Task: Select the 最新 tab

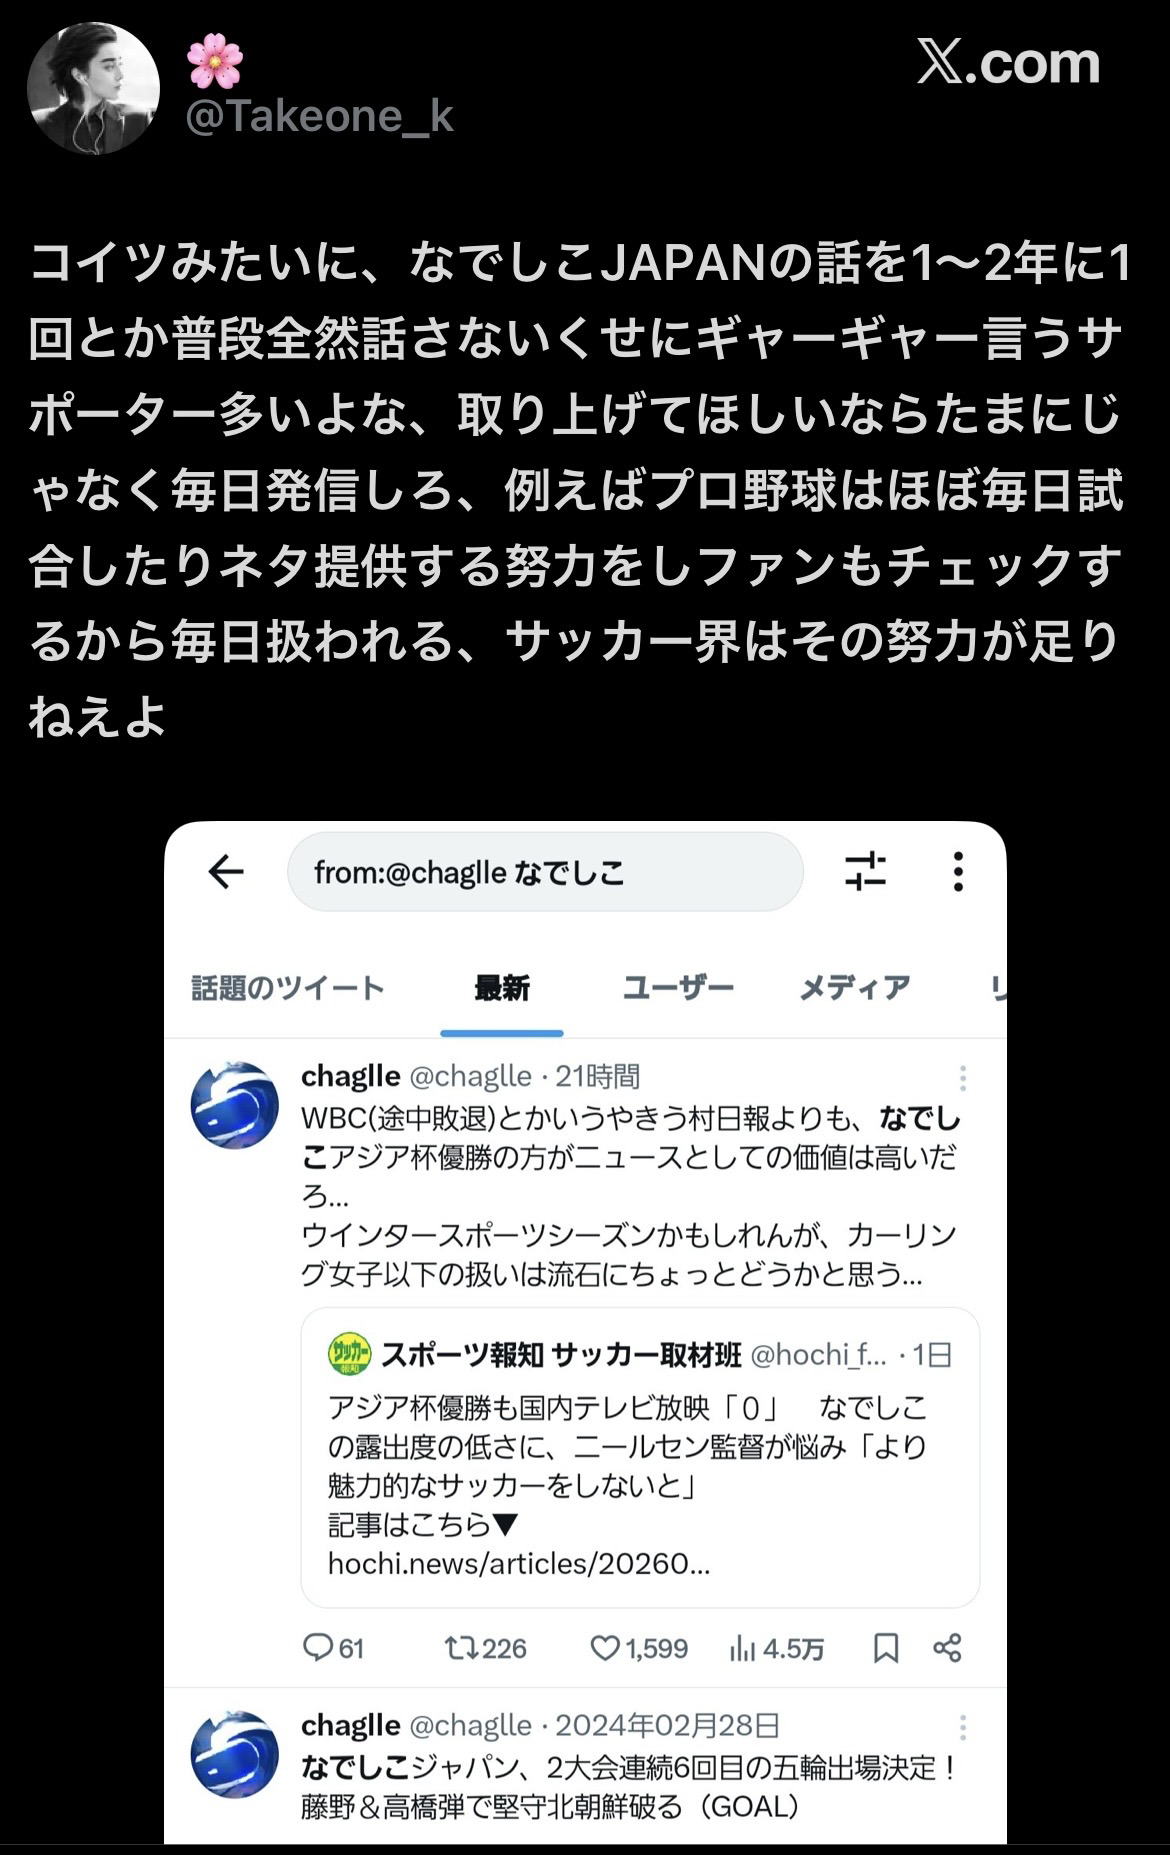Action: pyautogui.click(x=502, y=988)
